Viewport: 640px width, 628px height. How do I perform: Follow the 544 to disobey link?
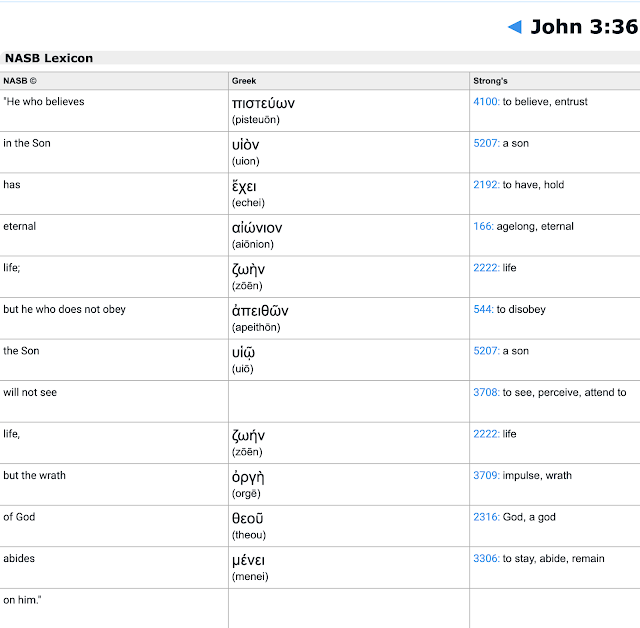click(483, 309)
